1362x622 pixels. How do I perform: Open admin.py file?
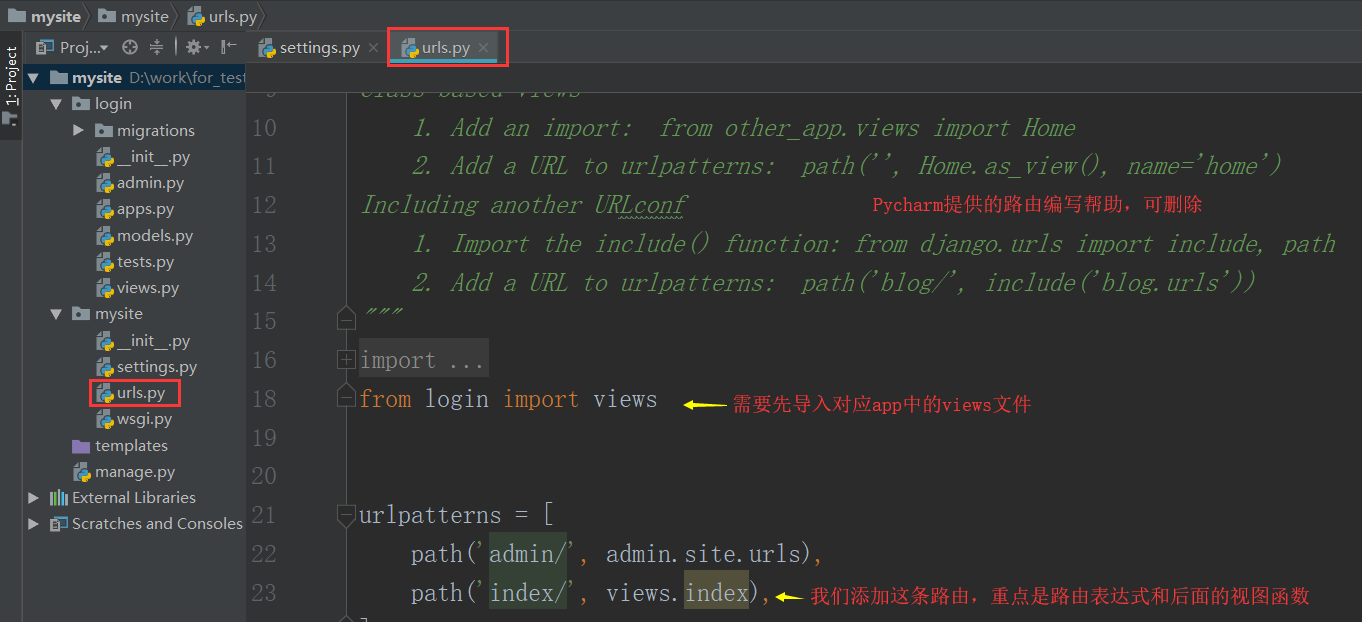pos(140,183)
